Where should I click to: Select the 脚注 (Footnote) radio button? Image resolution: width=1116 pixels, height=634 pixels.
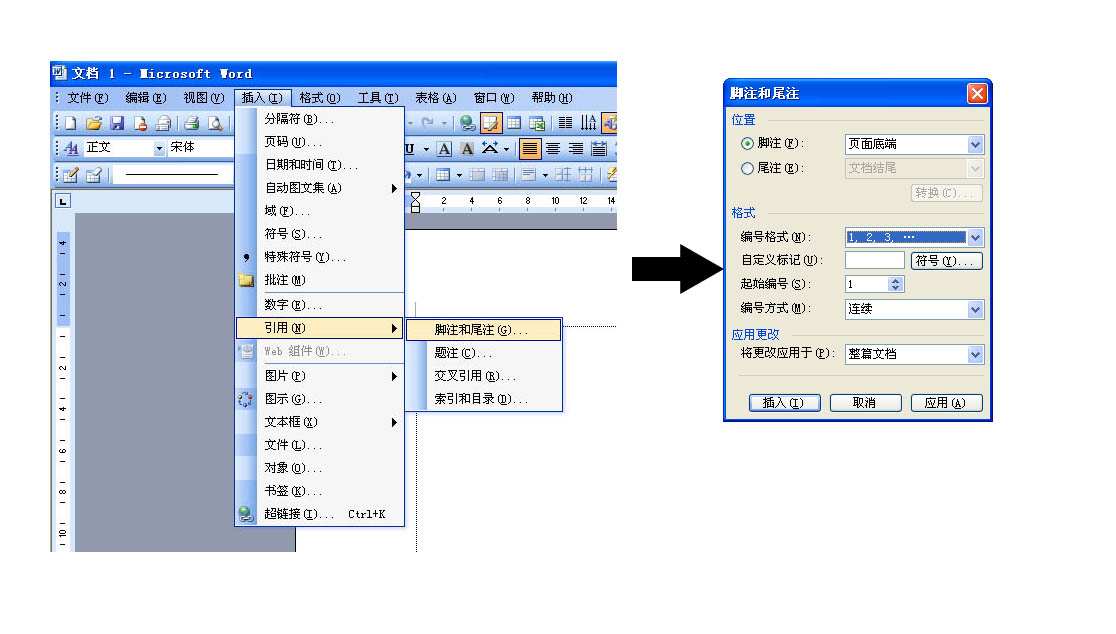tap(747, 144)
